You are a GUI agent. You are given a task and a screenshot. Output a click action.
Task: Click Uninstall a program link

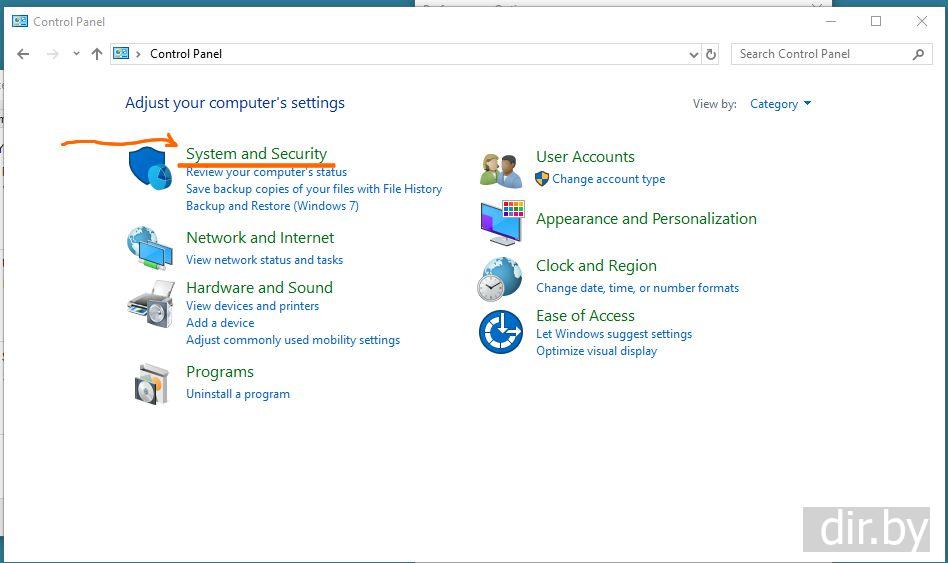click(238, 394)
